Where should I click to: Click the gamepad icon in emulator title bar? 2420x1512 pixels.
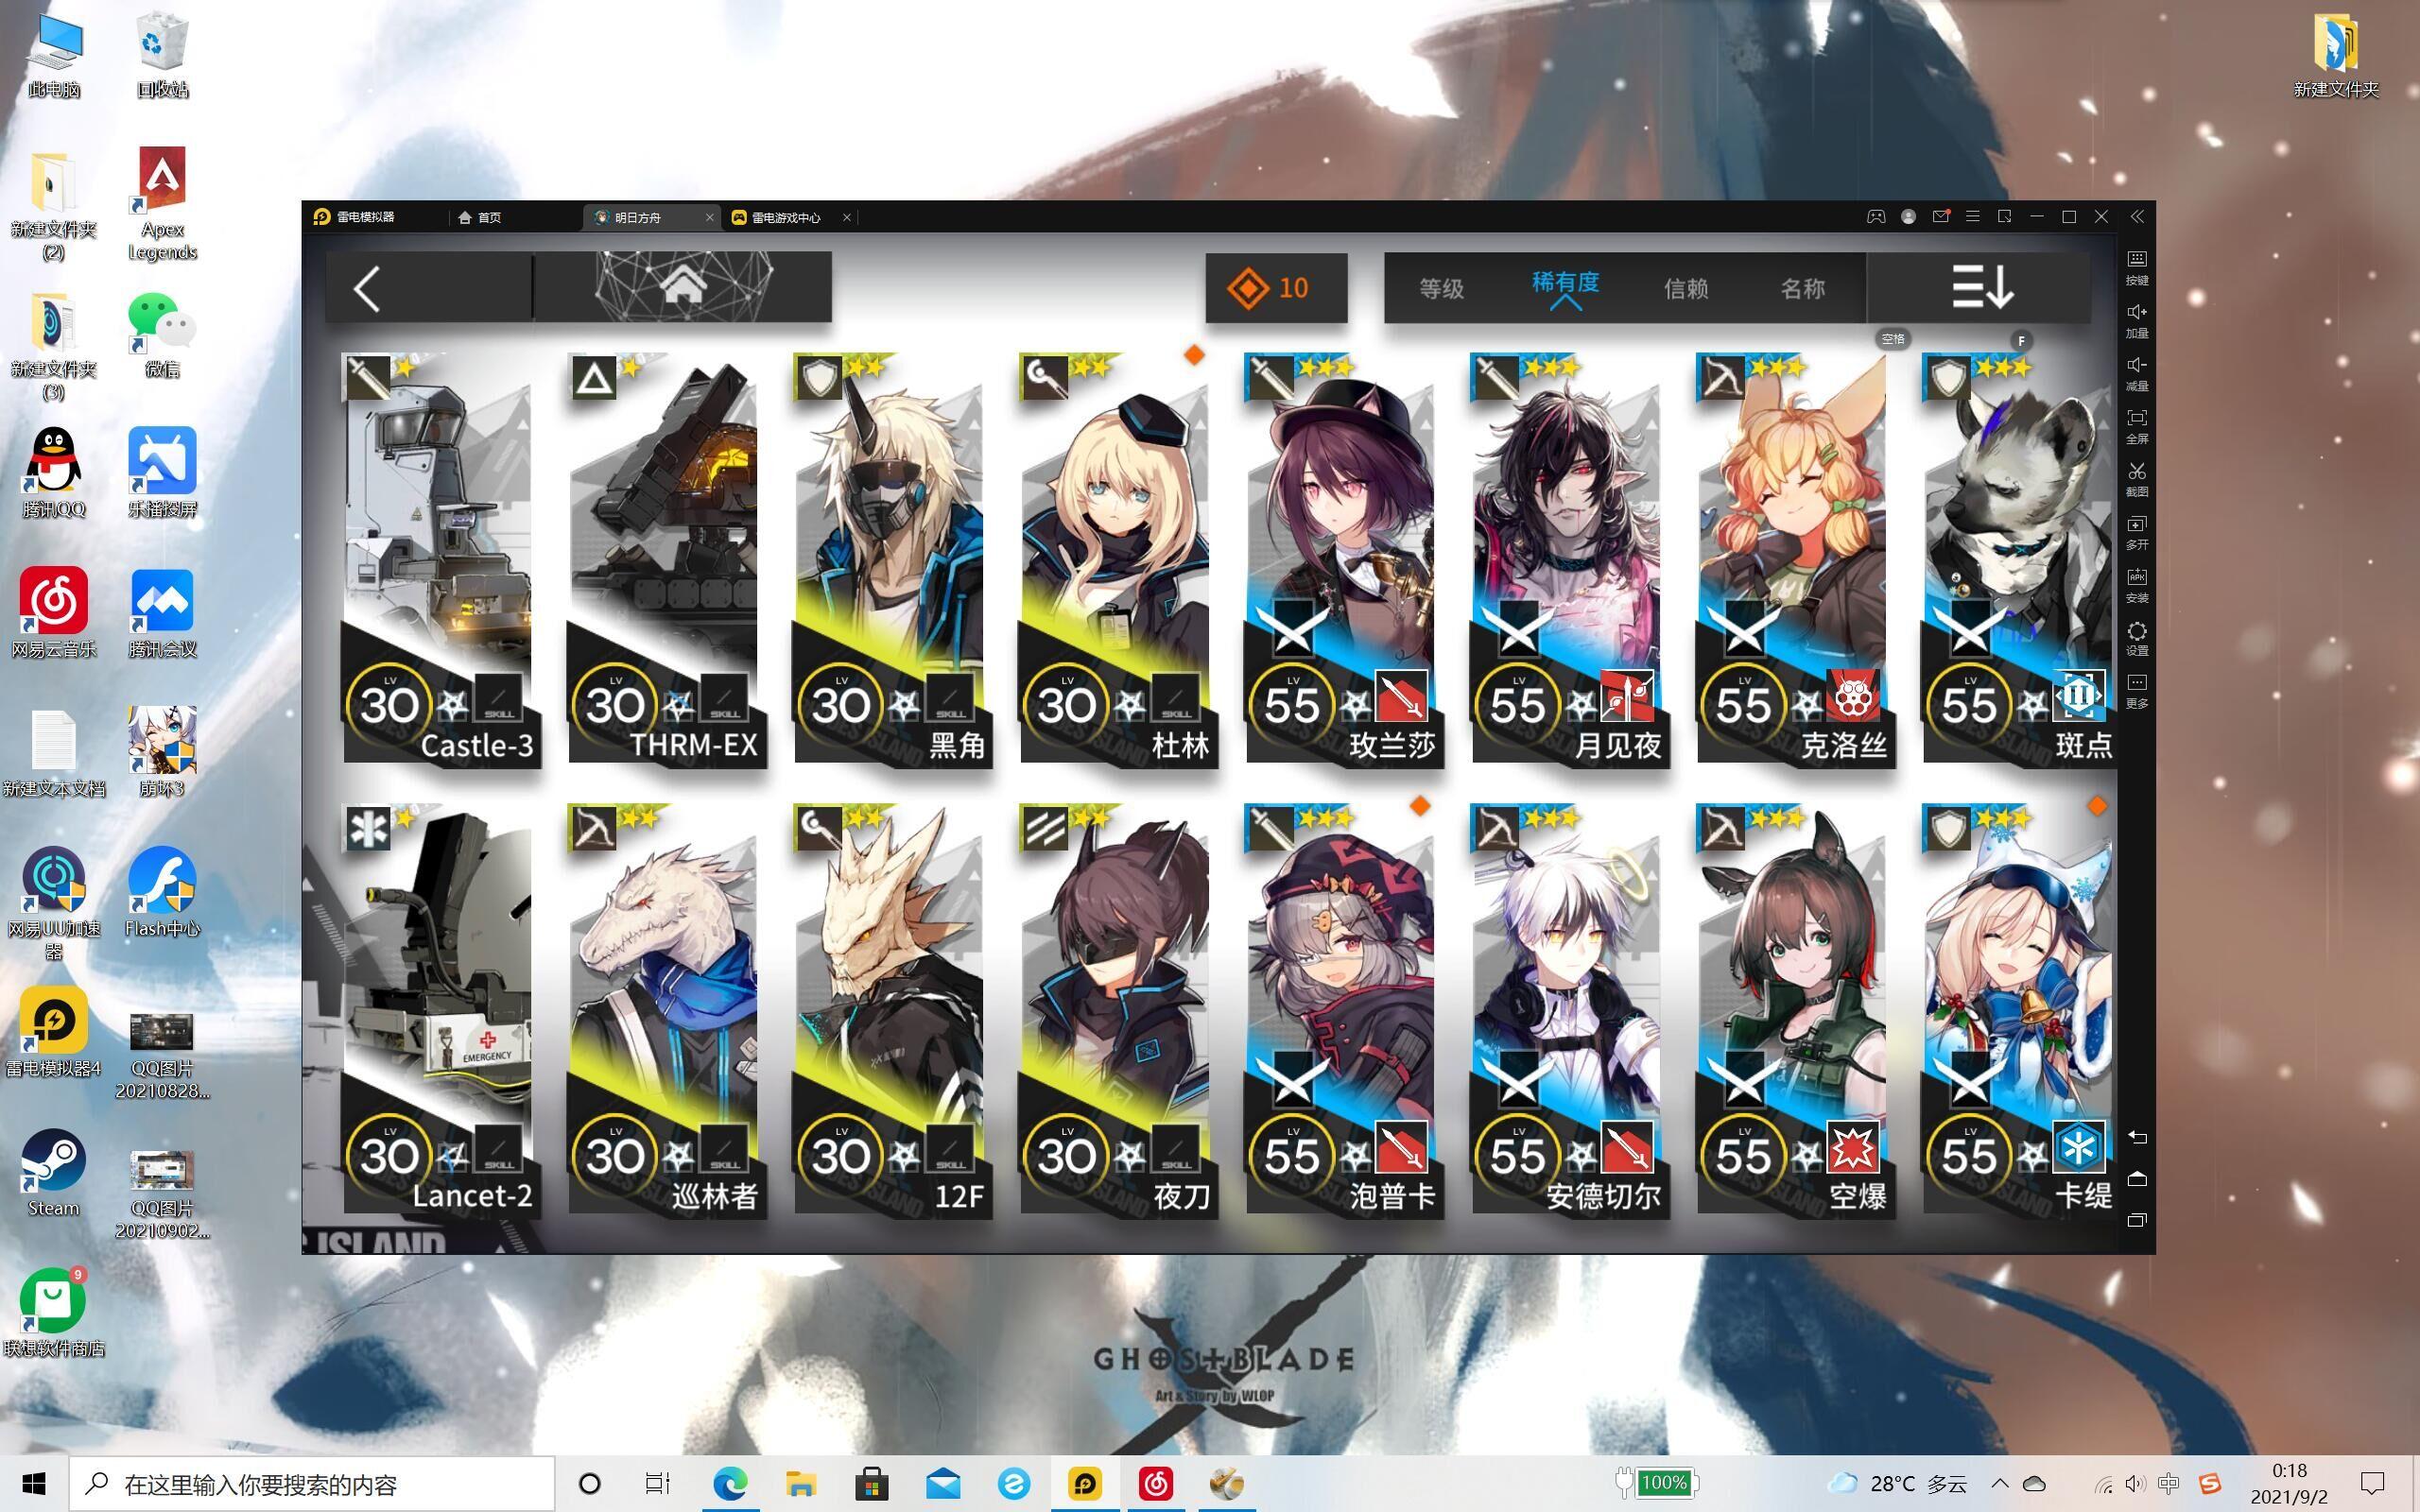(x=1875, y=217)
